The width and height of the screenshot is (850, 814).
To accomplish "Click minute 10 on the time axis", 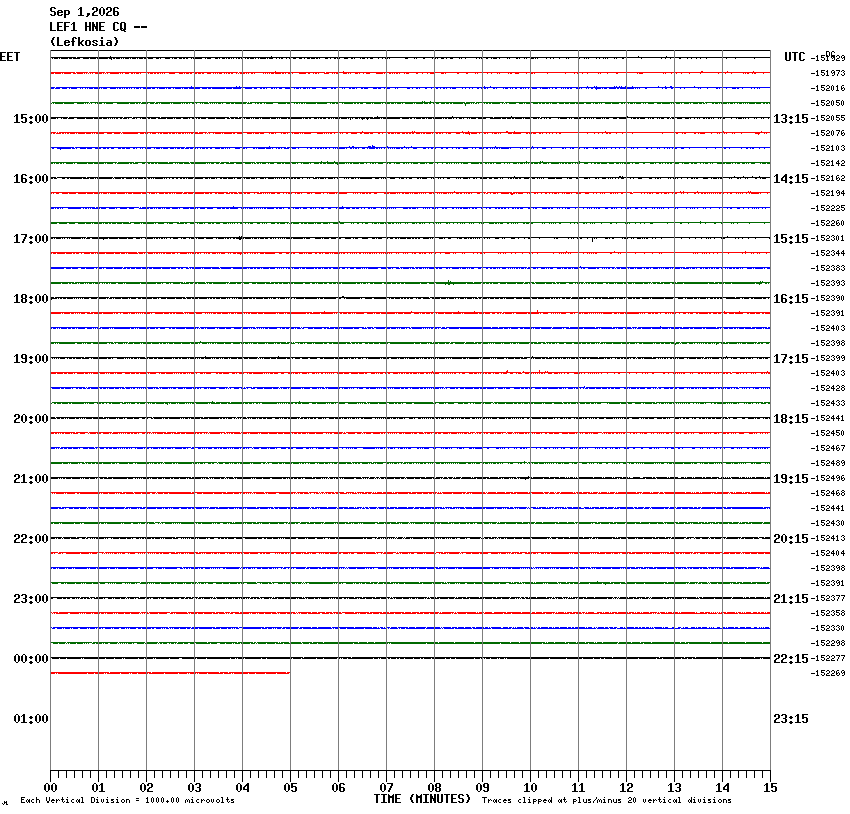I will (530, 788).
